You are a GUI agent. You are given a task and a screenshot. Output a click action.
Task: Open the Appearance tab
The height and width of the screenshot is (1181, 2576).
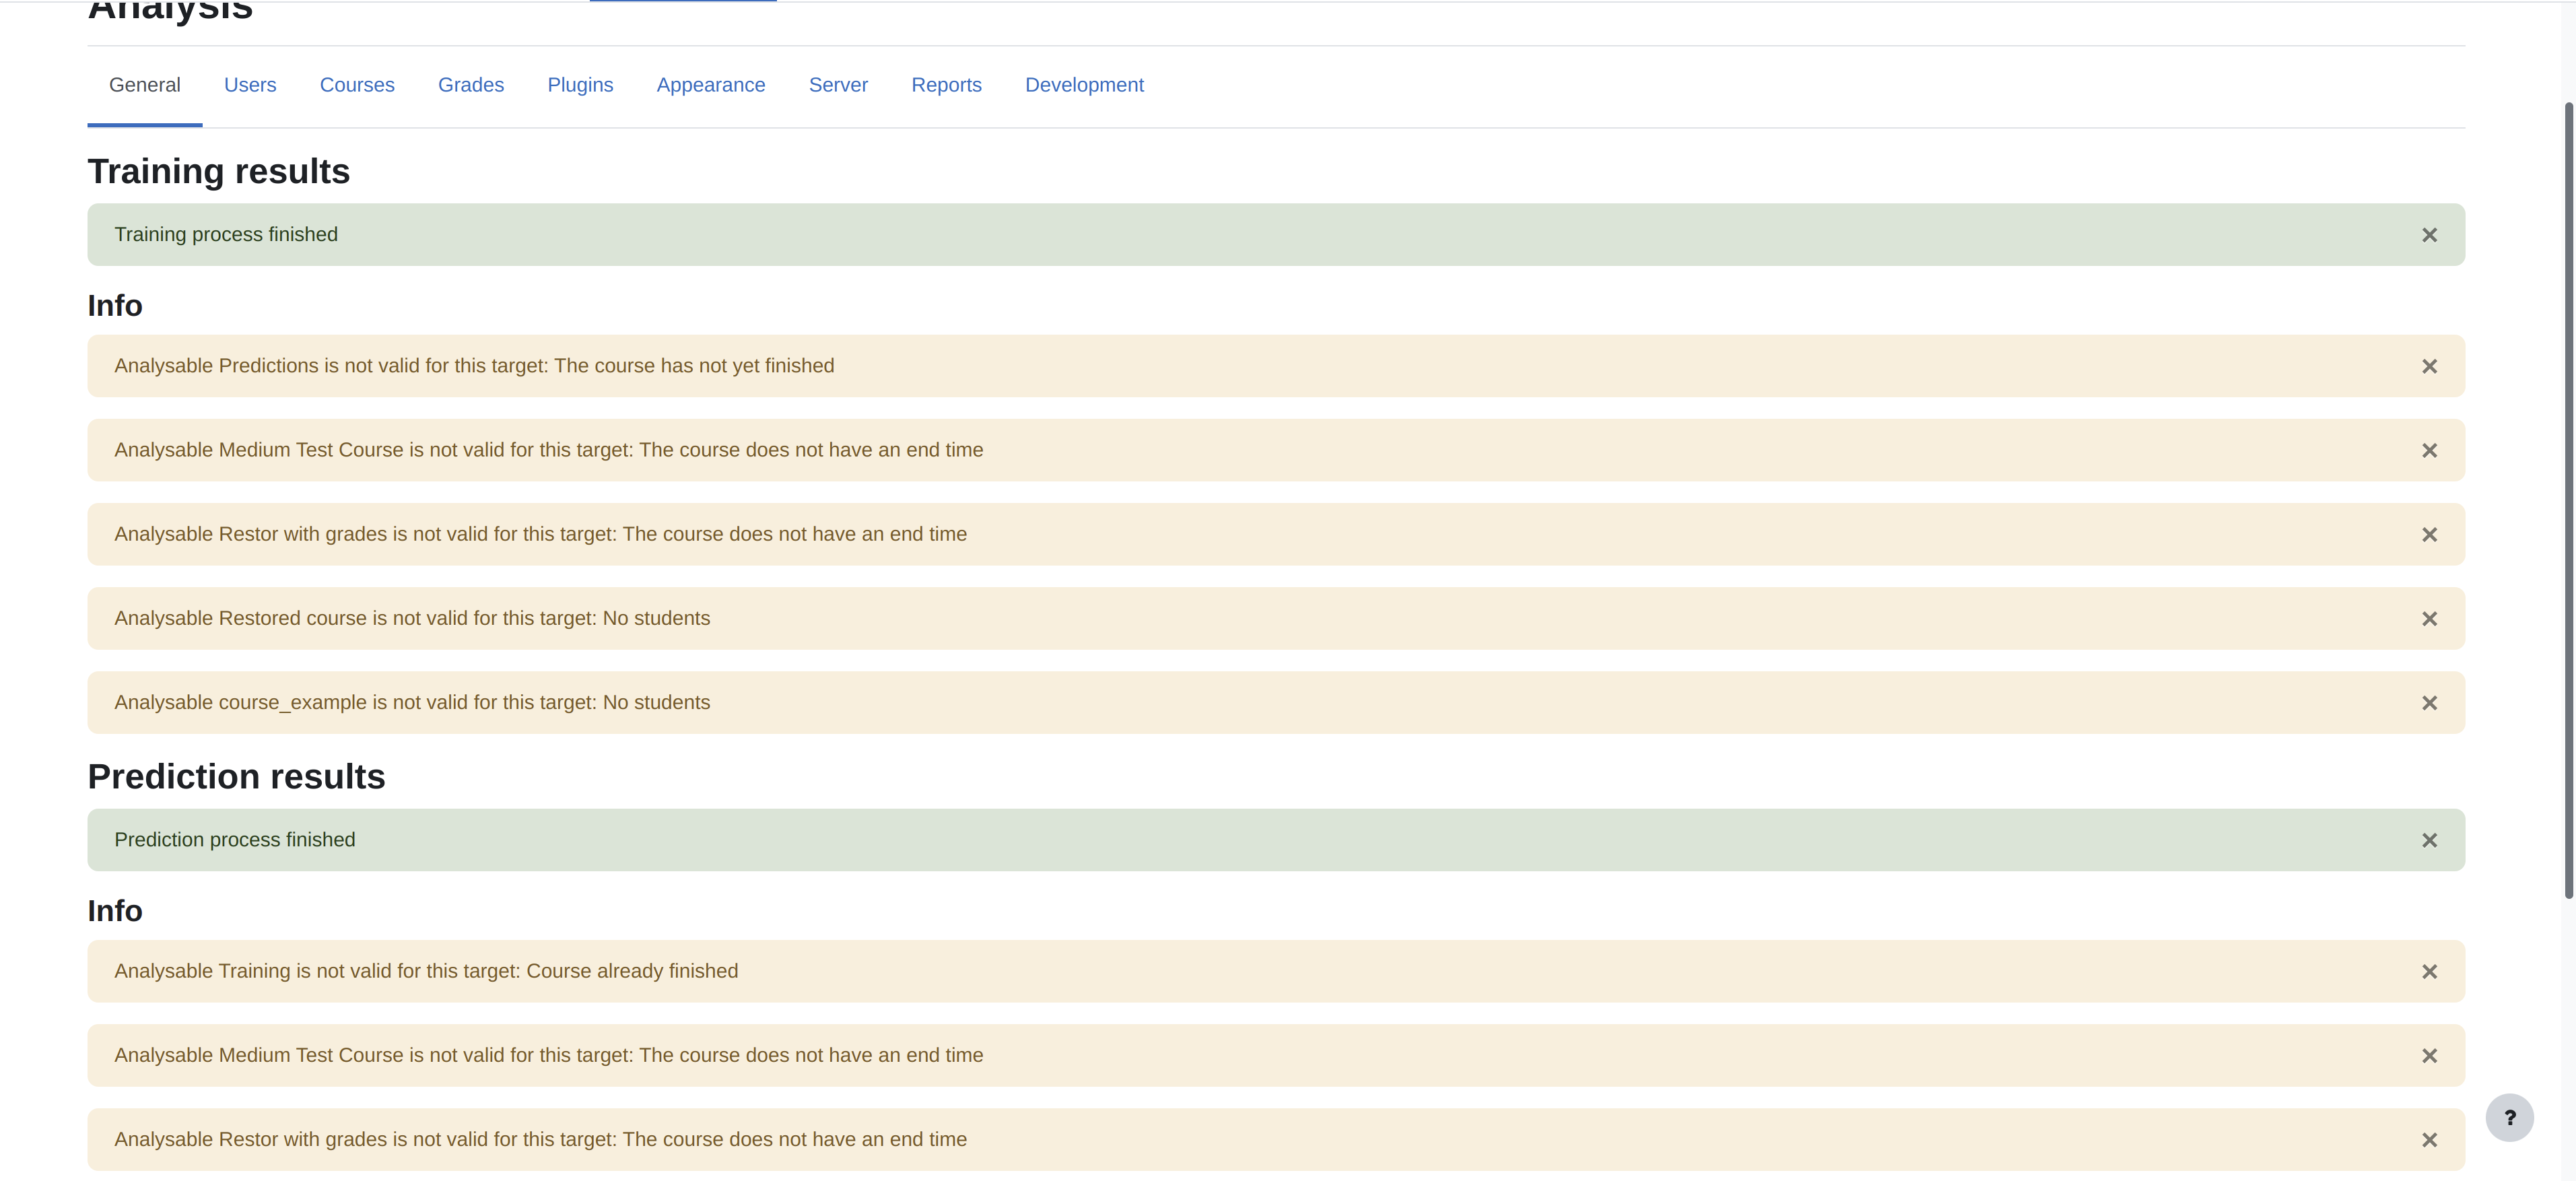click(x=711, y=85)
